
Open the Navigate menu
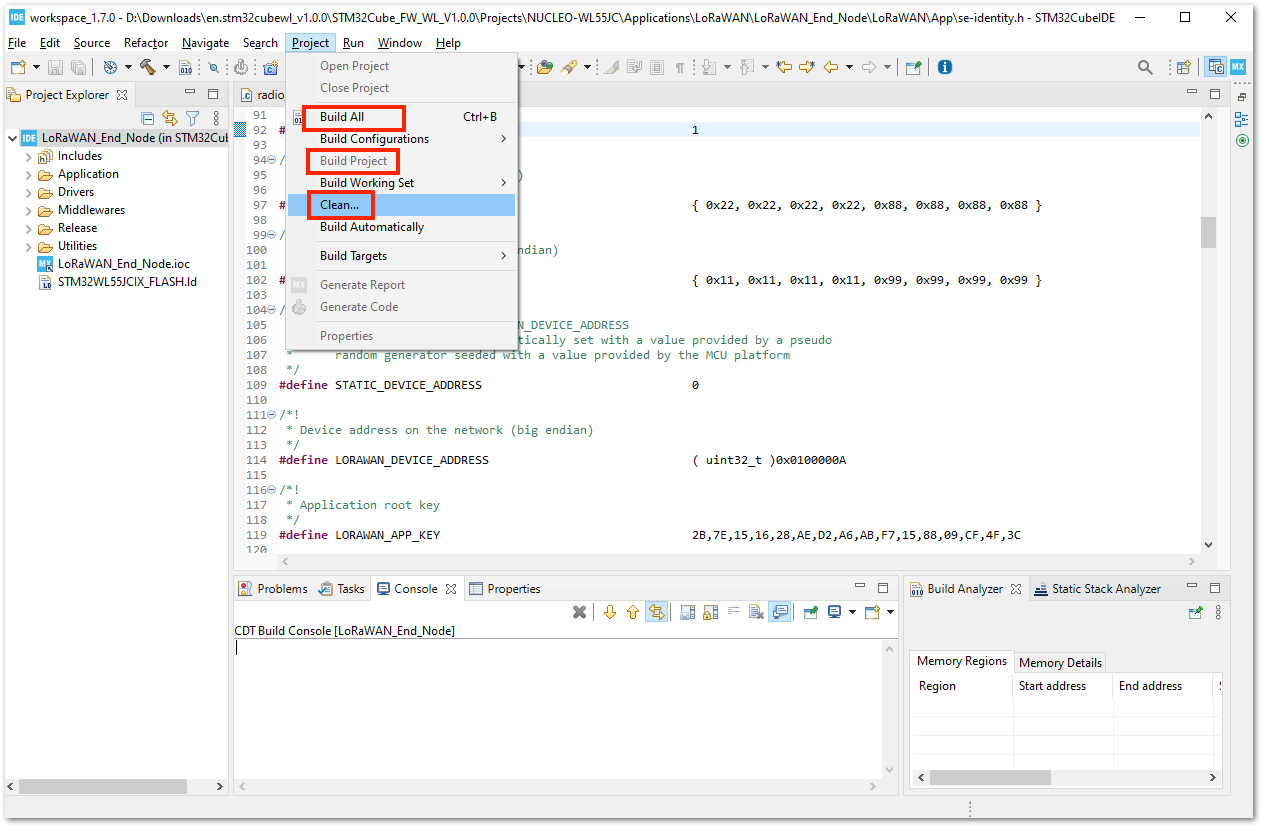(205, 43)
